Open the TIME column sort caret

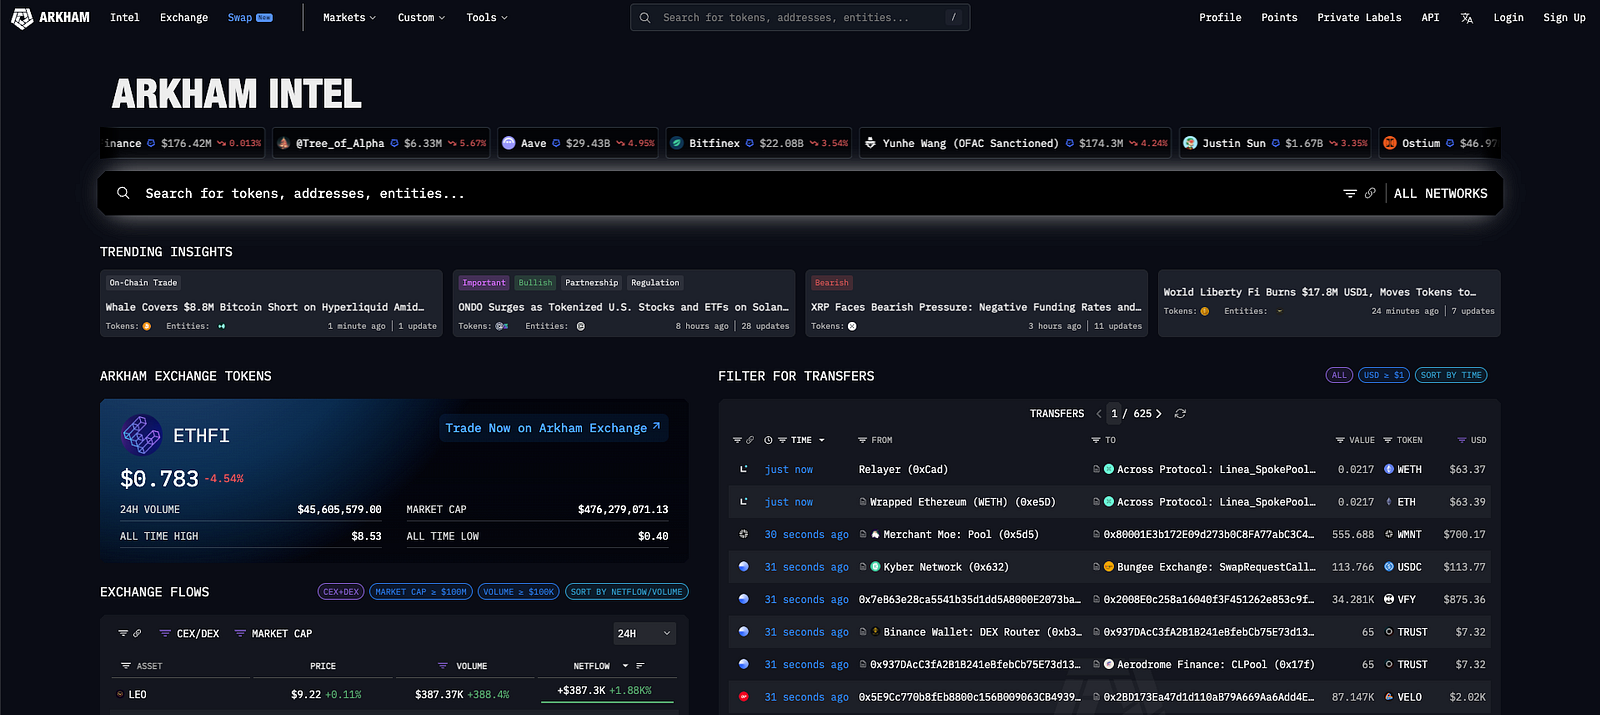pos(822,440)
